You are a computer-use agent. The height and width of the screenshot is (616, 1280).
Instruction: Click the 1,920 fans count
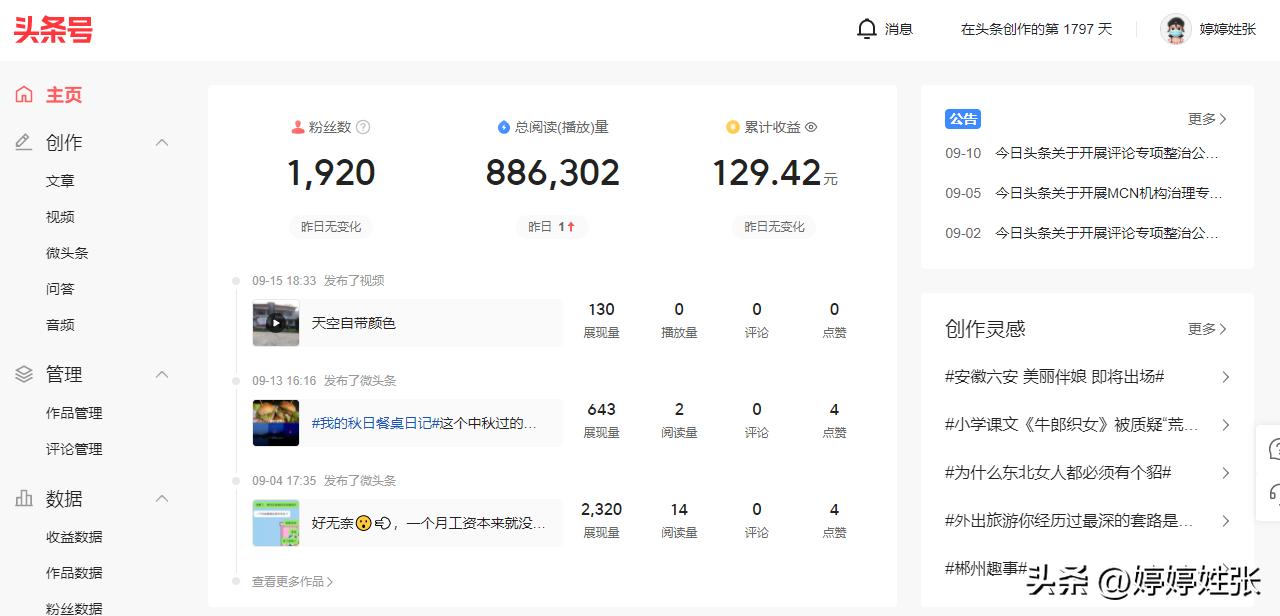(x=331, y=173)
